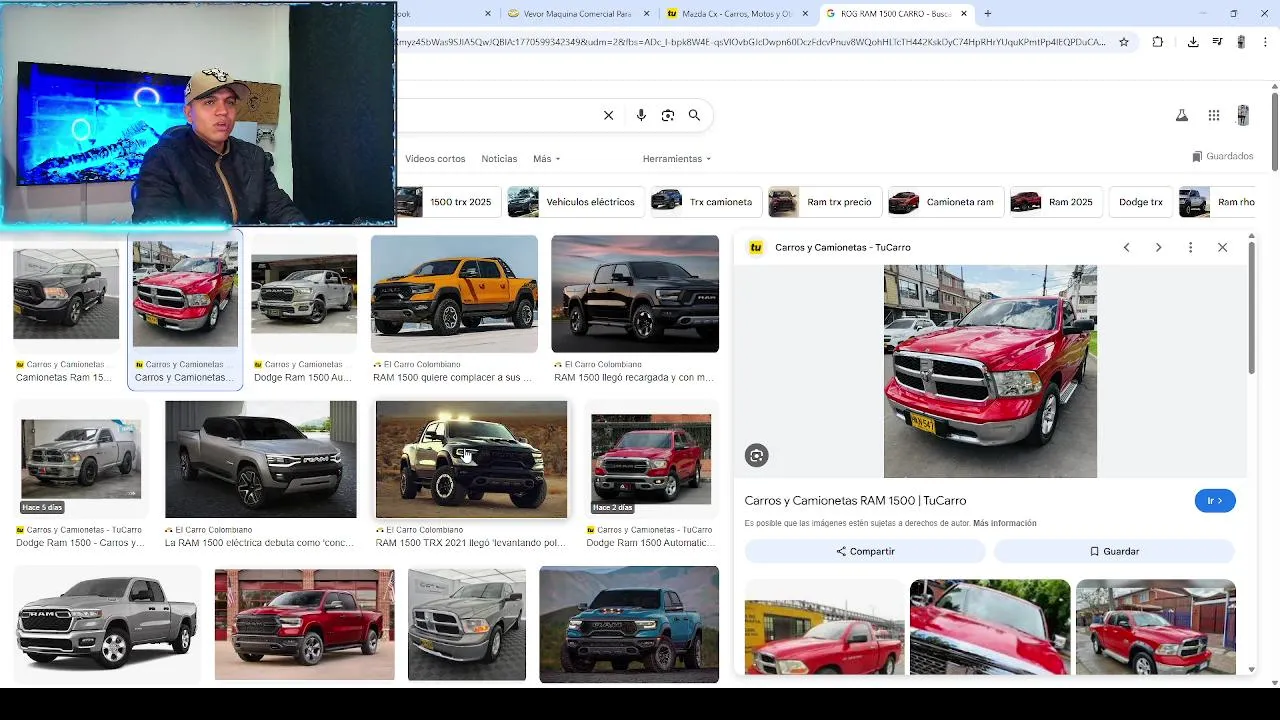Image resolution: width=1280 pixels, height=720 pixels.
Task: Start voice search with microphone icon
Action: (641, 115)
